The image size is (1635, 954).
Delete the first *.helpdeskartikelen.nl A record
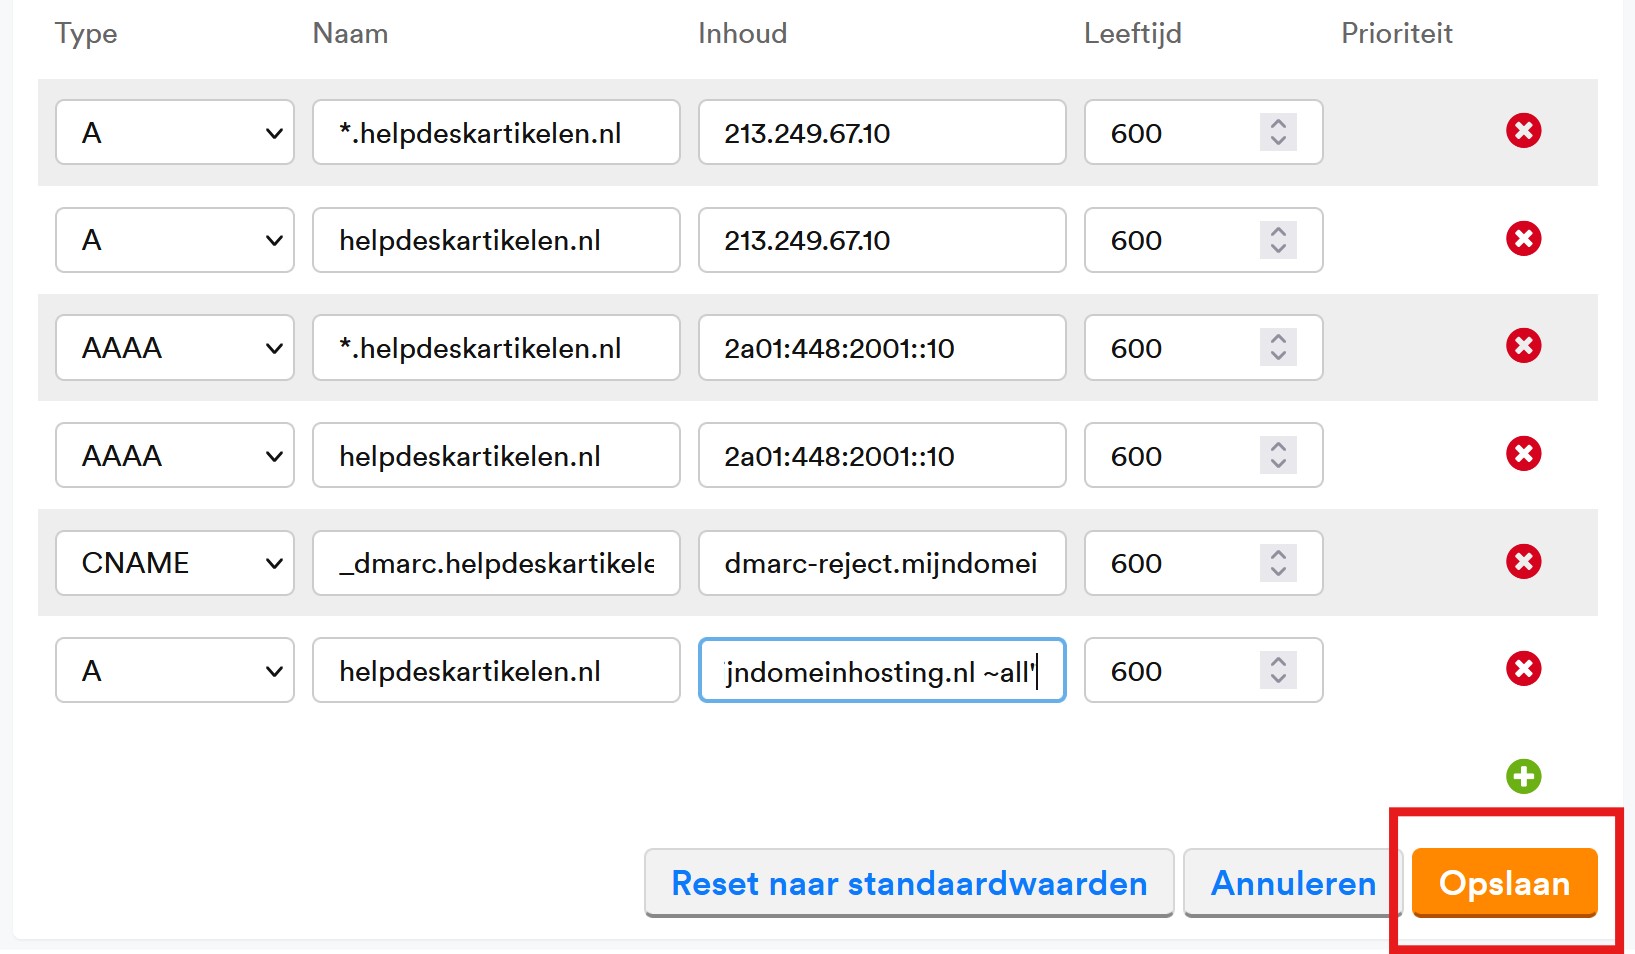1523,131
